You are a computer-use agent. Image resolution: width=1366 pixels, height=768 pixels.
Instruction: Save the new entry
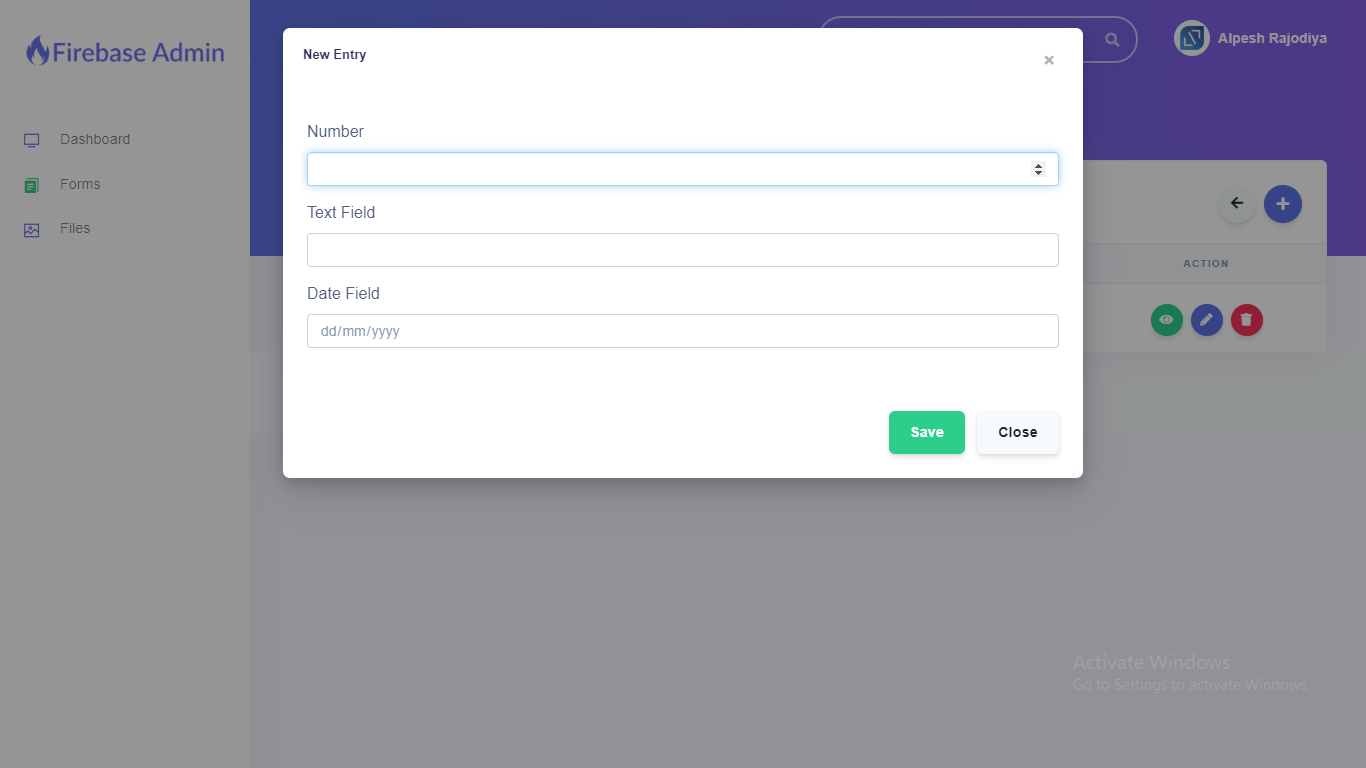point(926,432)
